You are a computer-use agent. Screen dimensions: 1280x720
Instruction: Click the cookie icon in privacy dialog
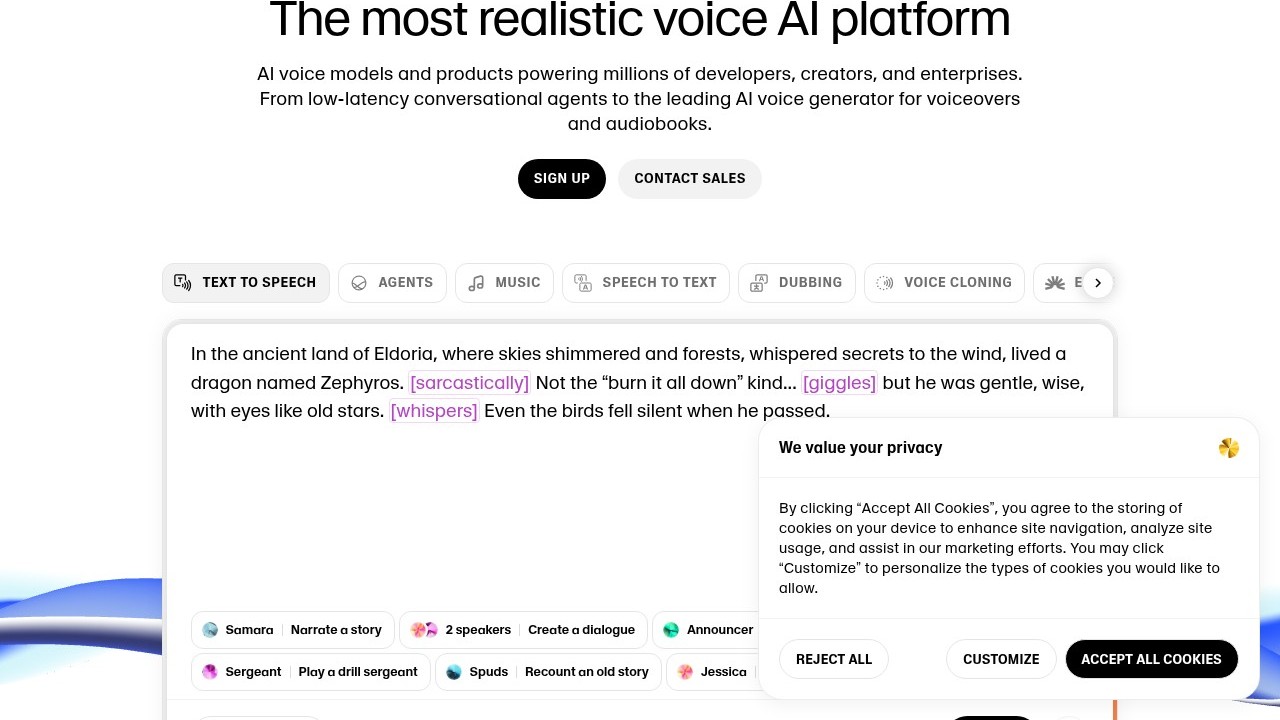[1229, 448]
